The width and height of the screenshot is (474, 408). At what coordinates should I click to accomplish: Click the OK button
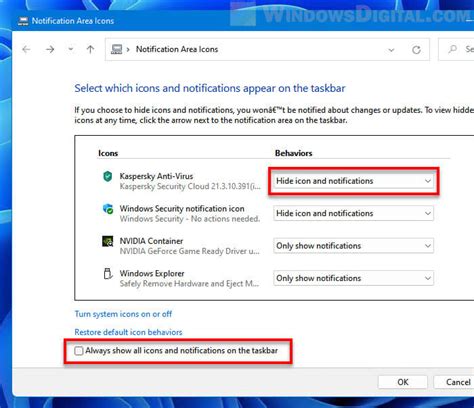pos(403,382)
